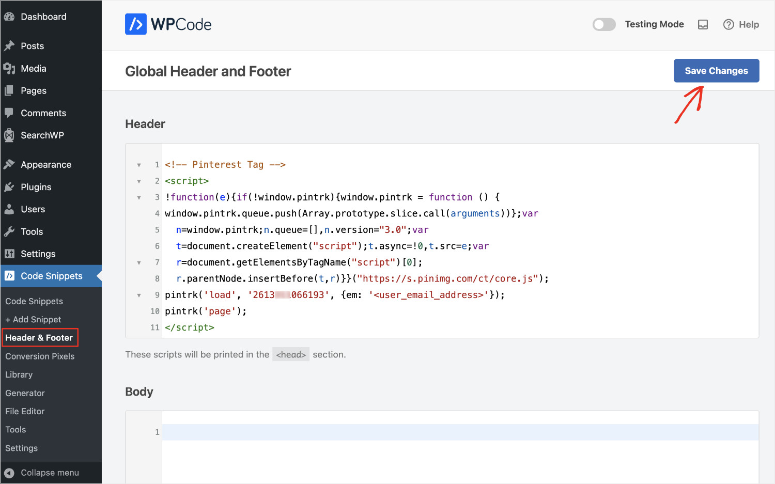Select the Code Snippets main menu
The height and width of the screenshot is (484, 775).
pyautogui.click(x=50, y=276)
